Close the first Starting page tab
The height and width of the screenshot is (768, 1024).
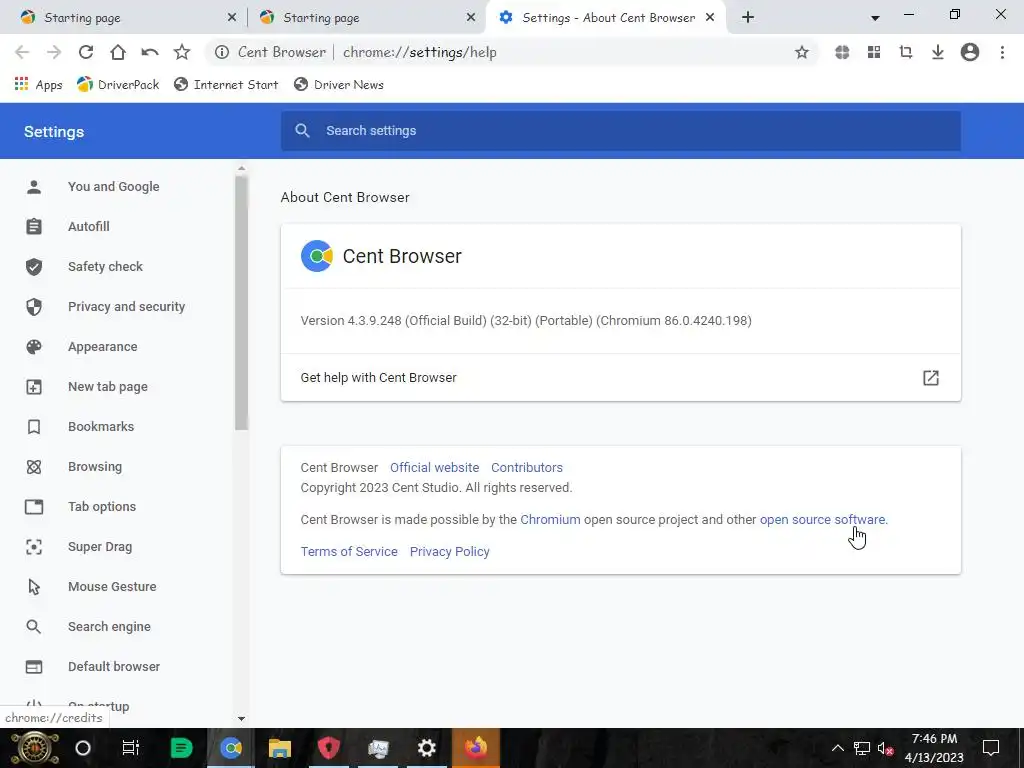point(232,18)
